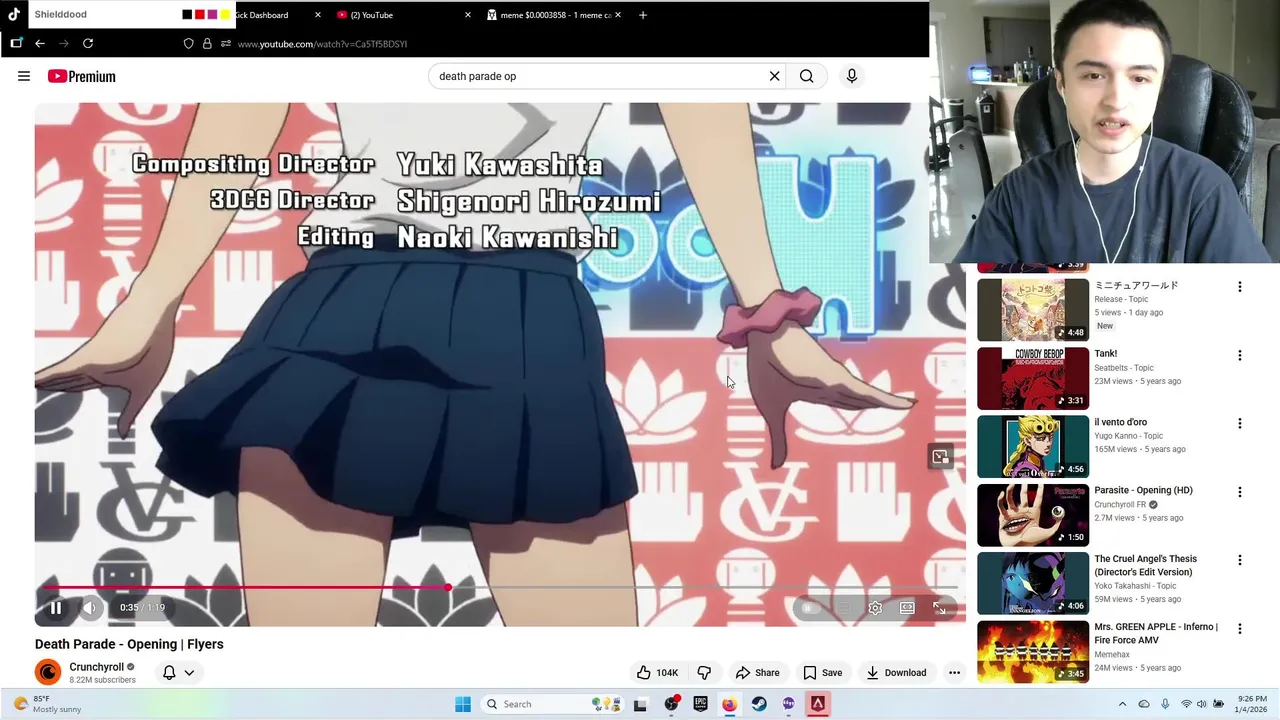Play Parasite - Opening (HD) recommendation
The width and height of the screenshot is (1280, 720).
[1033, 515]
